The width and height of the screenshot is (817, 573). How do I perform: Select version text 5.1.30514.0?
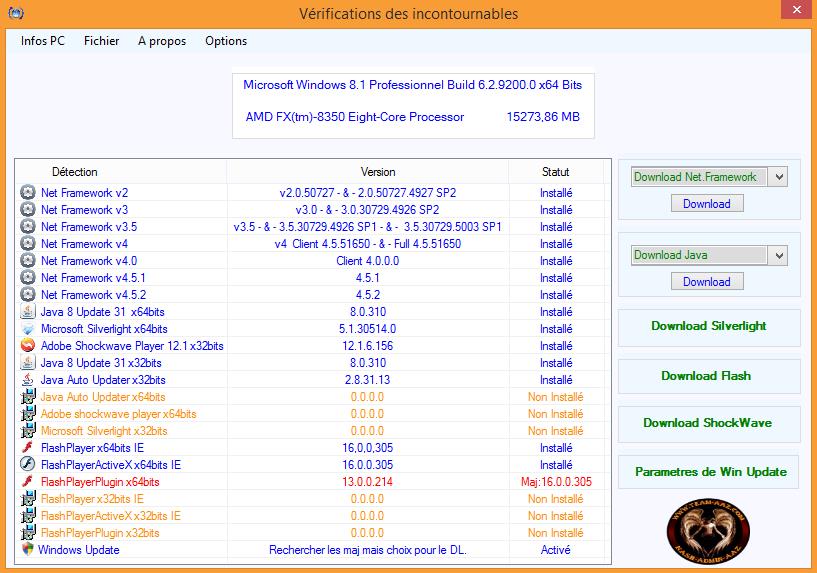point(367,329)
